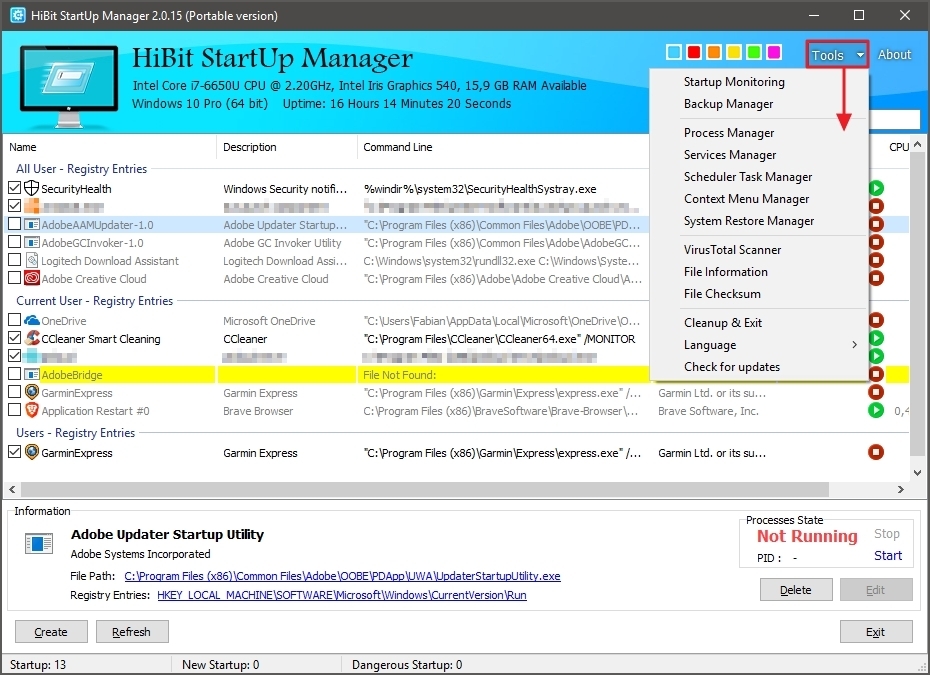Click the red stopped-status icon in AdobeAAMUpdater row
Screen dimensions: 930x675
coord(876,224)
